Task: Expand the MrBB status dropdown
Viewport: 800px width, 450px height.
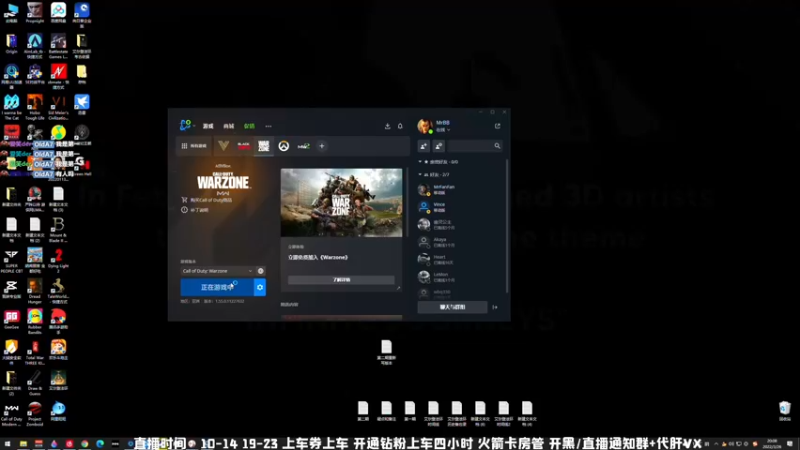Action: point(443,130)
